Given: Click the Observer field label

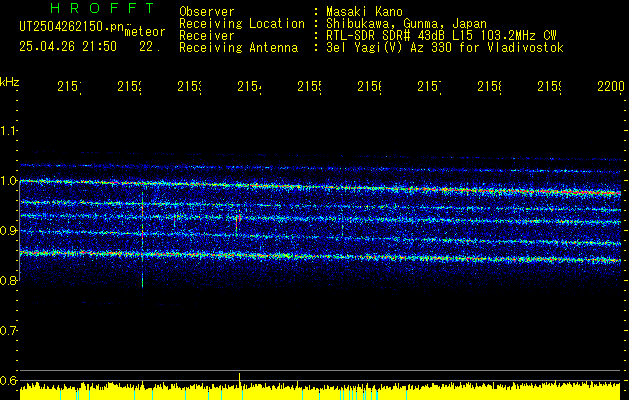Looking at the screenshot, I should (207, 12).
